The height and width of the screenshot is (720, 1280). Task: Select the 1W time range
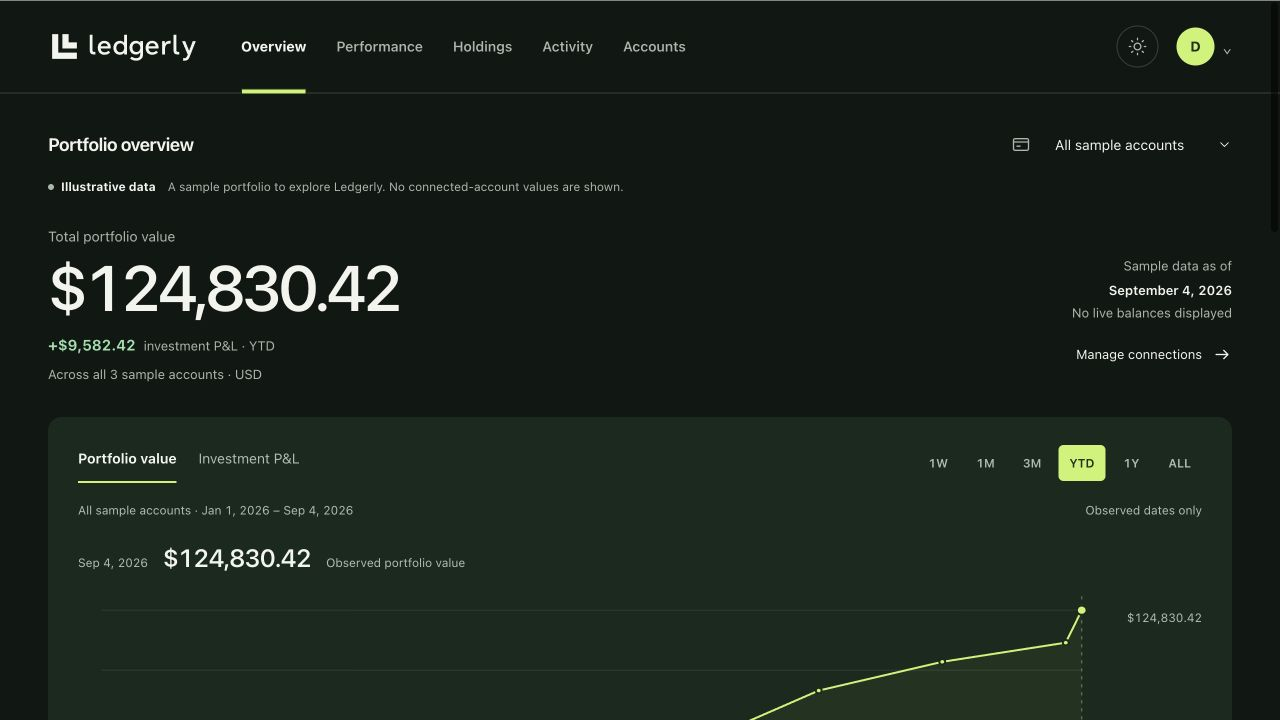point(938,463)
